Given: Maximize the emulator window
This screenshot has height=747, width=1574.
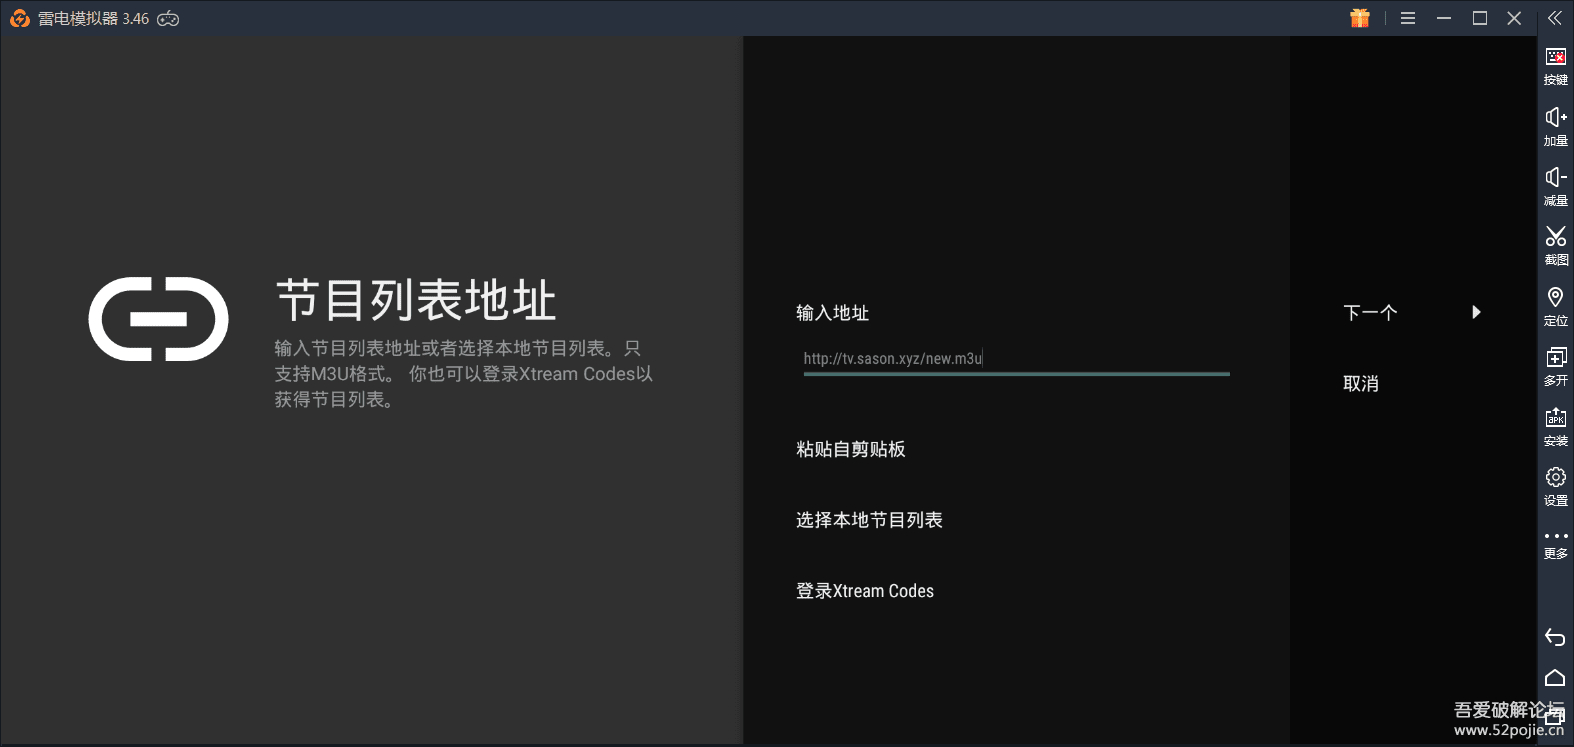Looking at the screenshot, I should [1480, 18].
